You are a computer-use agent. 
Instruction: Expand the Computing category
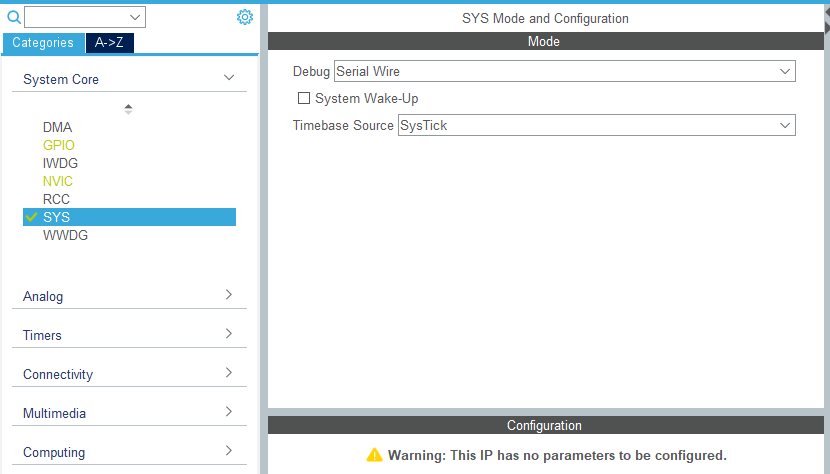[229, 451]
